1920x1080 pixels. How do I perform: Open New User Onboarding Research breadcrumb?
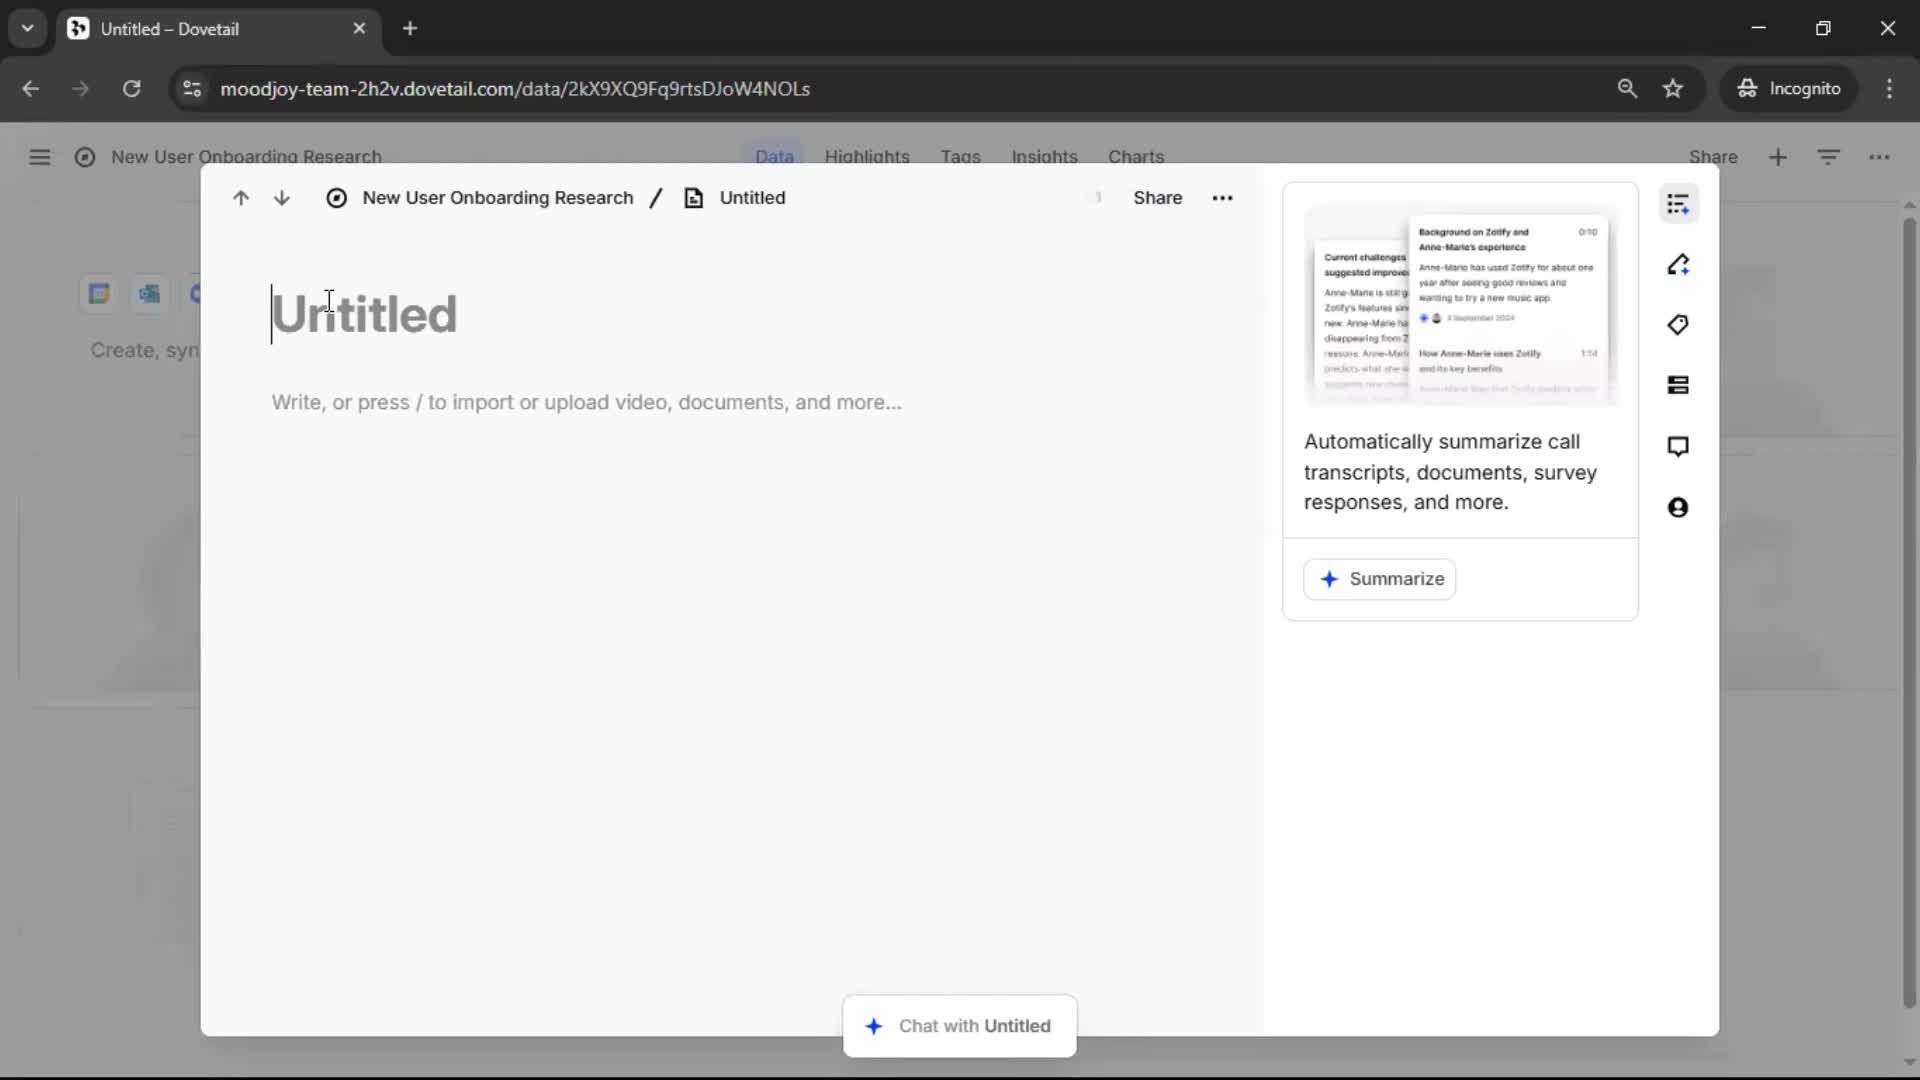[497, 198]
